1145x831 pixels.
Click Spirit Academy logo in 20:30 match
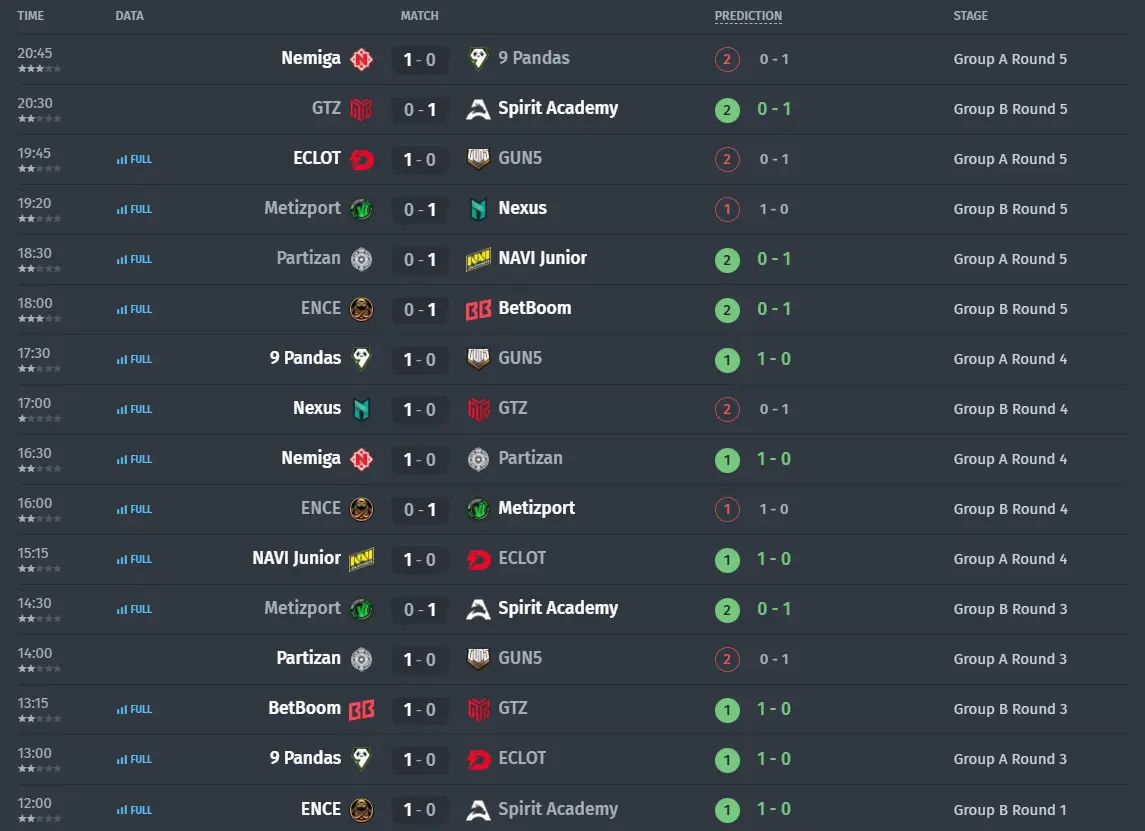click(478, 110)
